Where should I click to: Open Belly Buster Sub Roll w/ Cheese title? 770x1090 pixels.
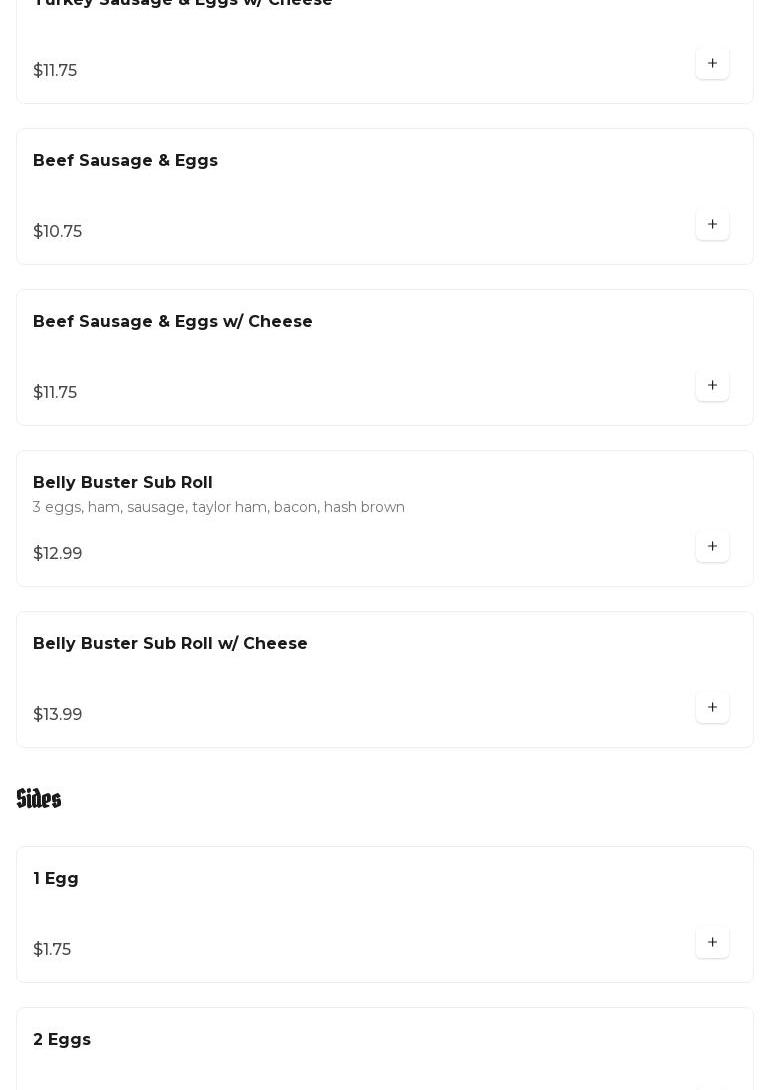coord(170,644)
